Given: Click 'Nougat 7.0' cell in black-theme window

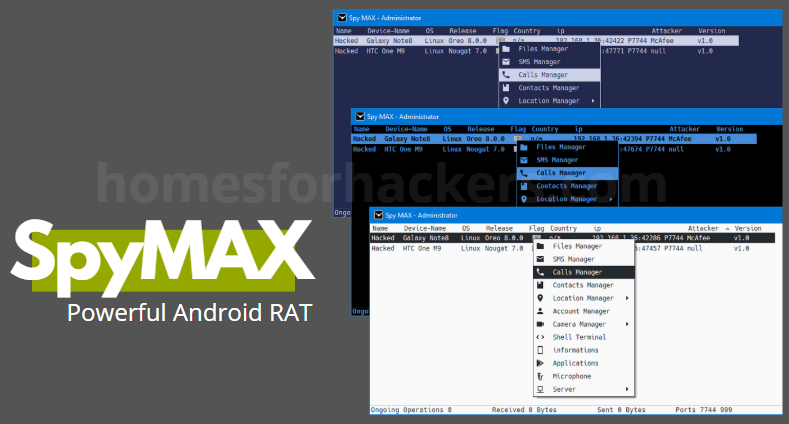Looking at the screenshot, I should 485,149.
